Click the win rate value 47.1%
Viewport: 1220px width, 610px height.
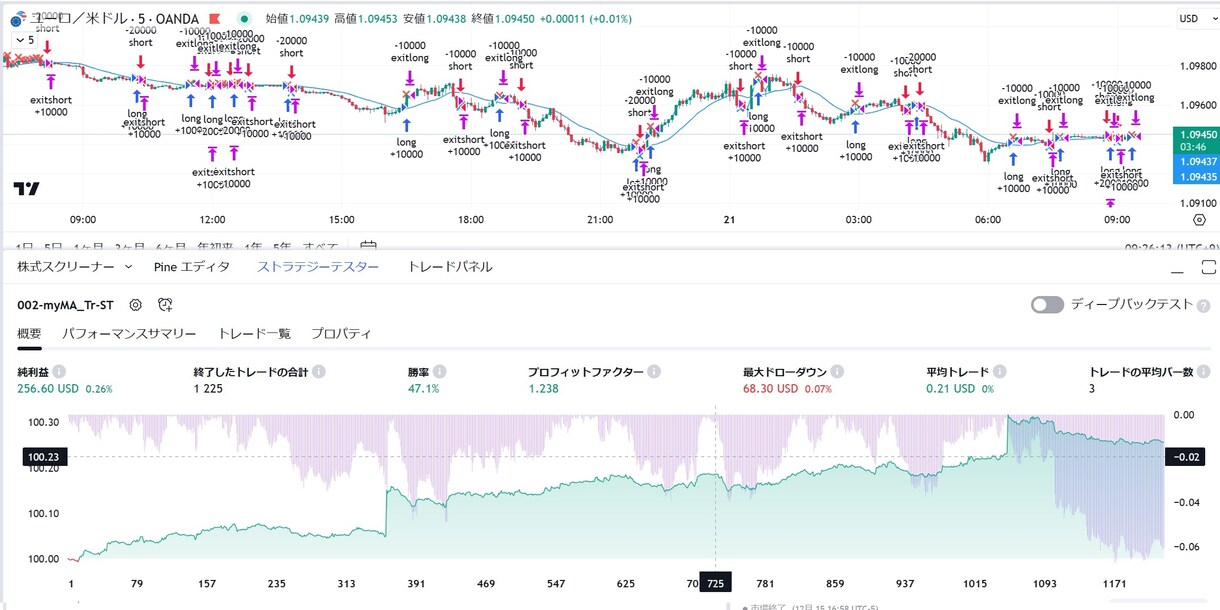click(x=423, y=388)
